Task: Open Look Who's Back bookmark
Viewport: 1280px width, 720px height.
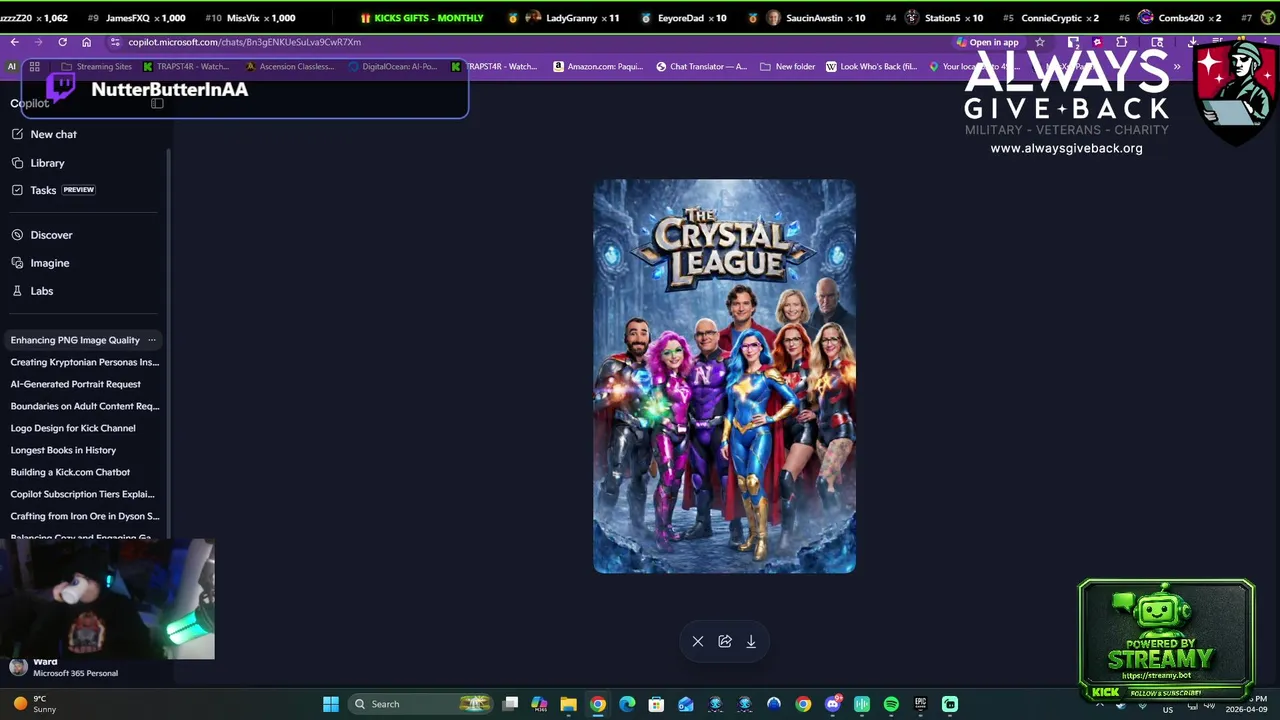Action: click(871, 67)
